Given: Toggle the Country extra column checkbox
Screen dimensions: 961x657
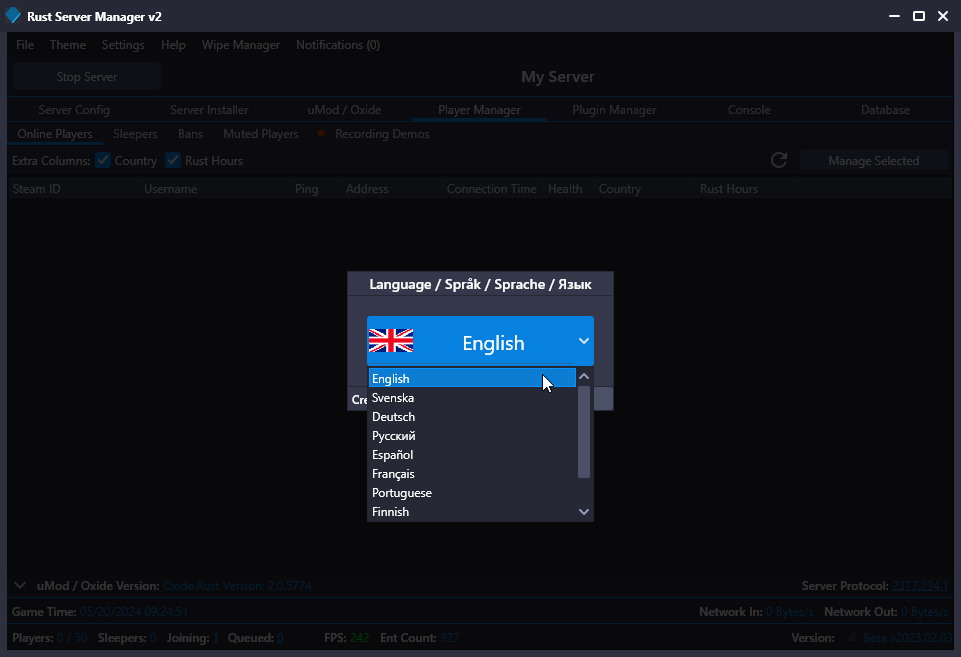Looking at the screenshot, I should (103, 160).
